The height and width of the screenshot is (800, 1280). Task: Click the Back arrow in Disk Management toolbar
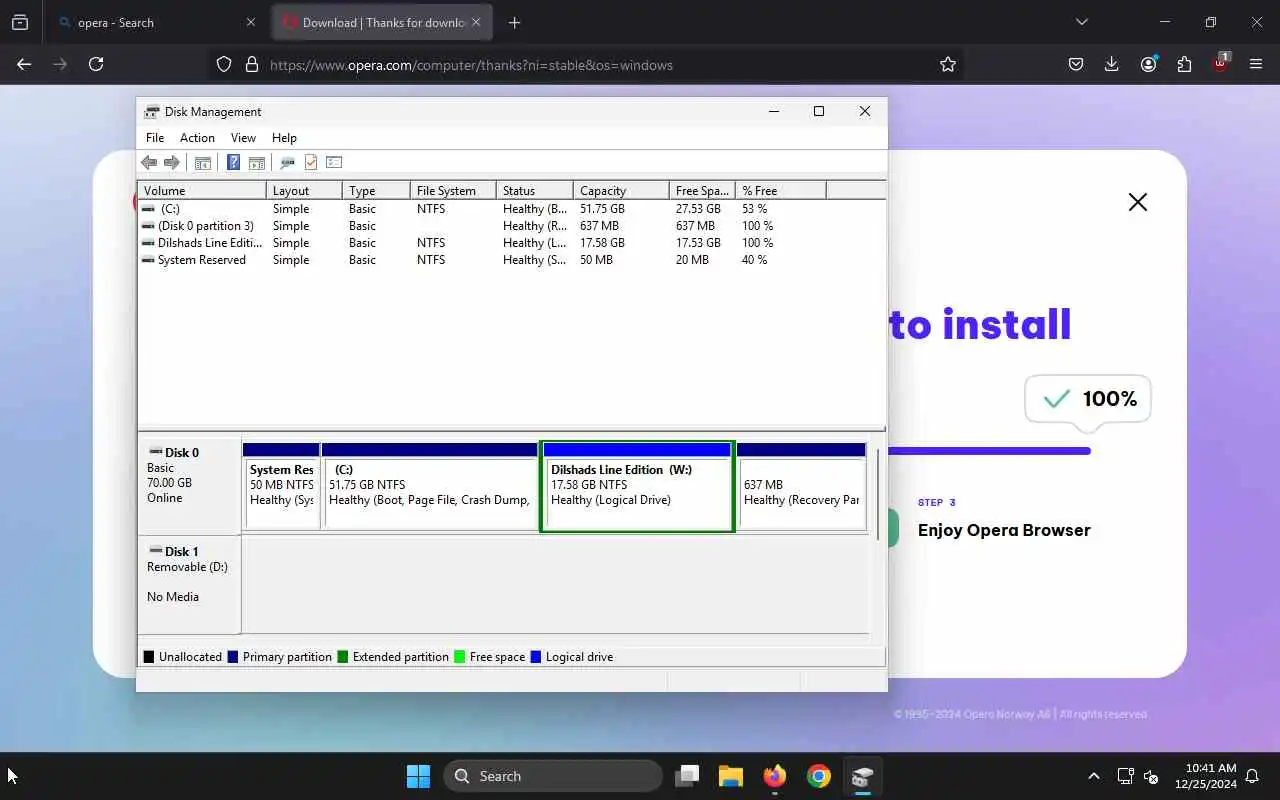pyautogui.click(x=149, y=162)
